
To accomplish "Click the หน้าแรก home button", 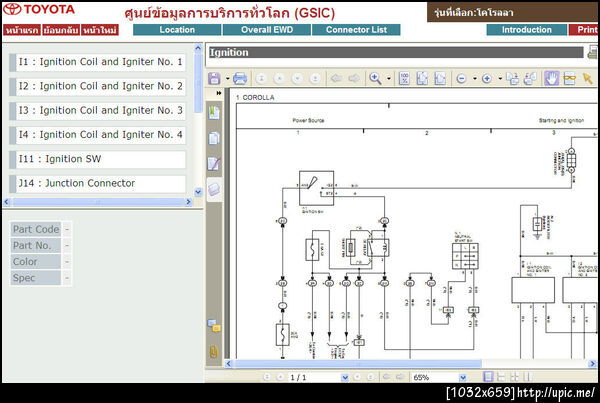I will (x=22, y=30).
